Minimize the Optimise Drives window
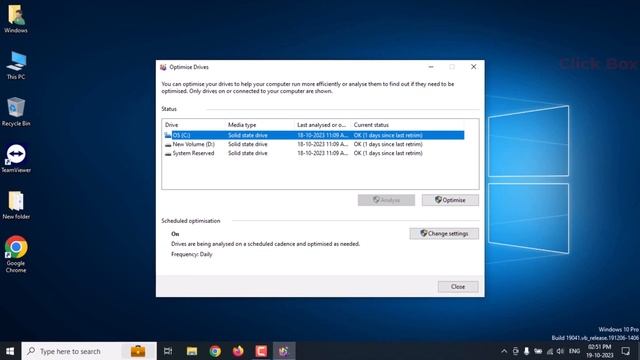This screenshot has width=640, height=360. [431, 67]
